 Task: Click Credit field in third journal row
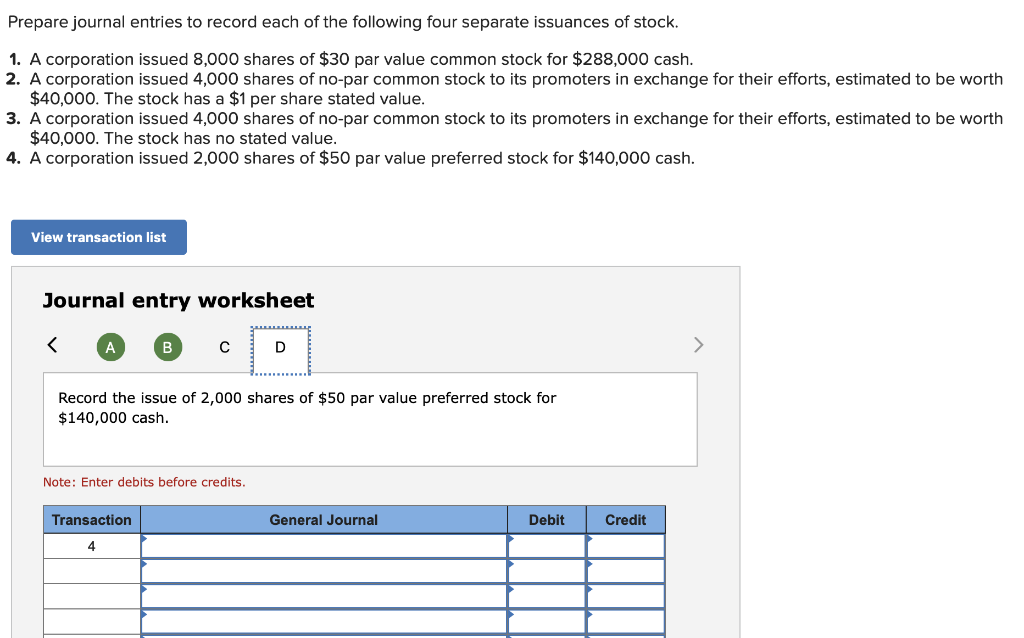626,596
